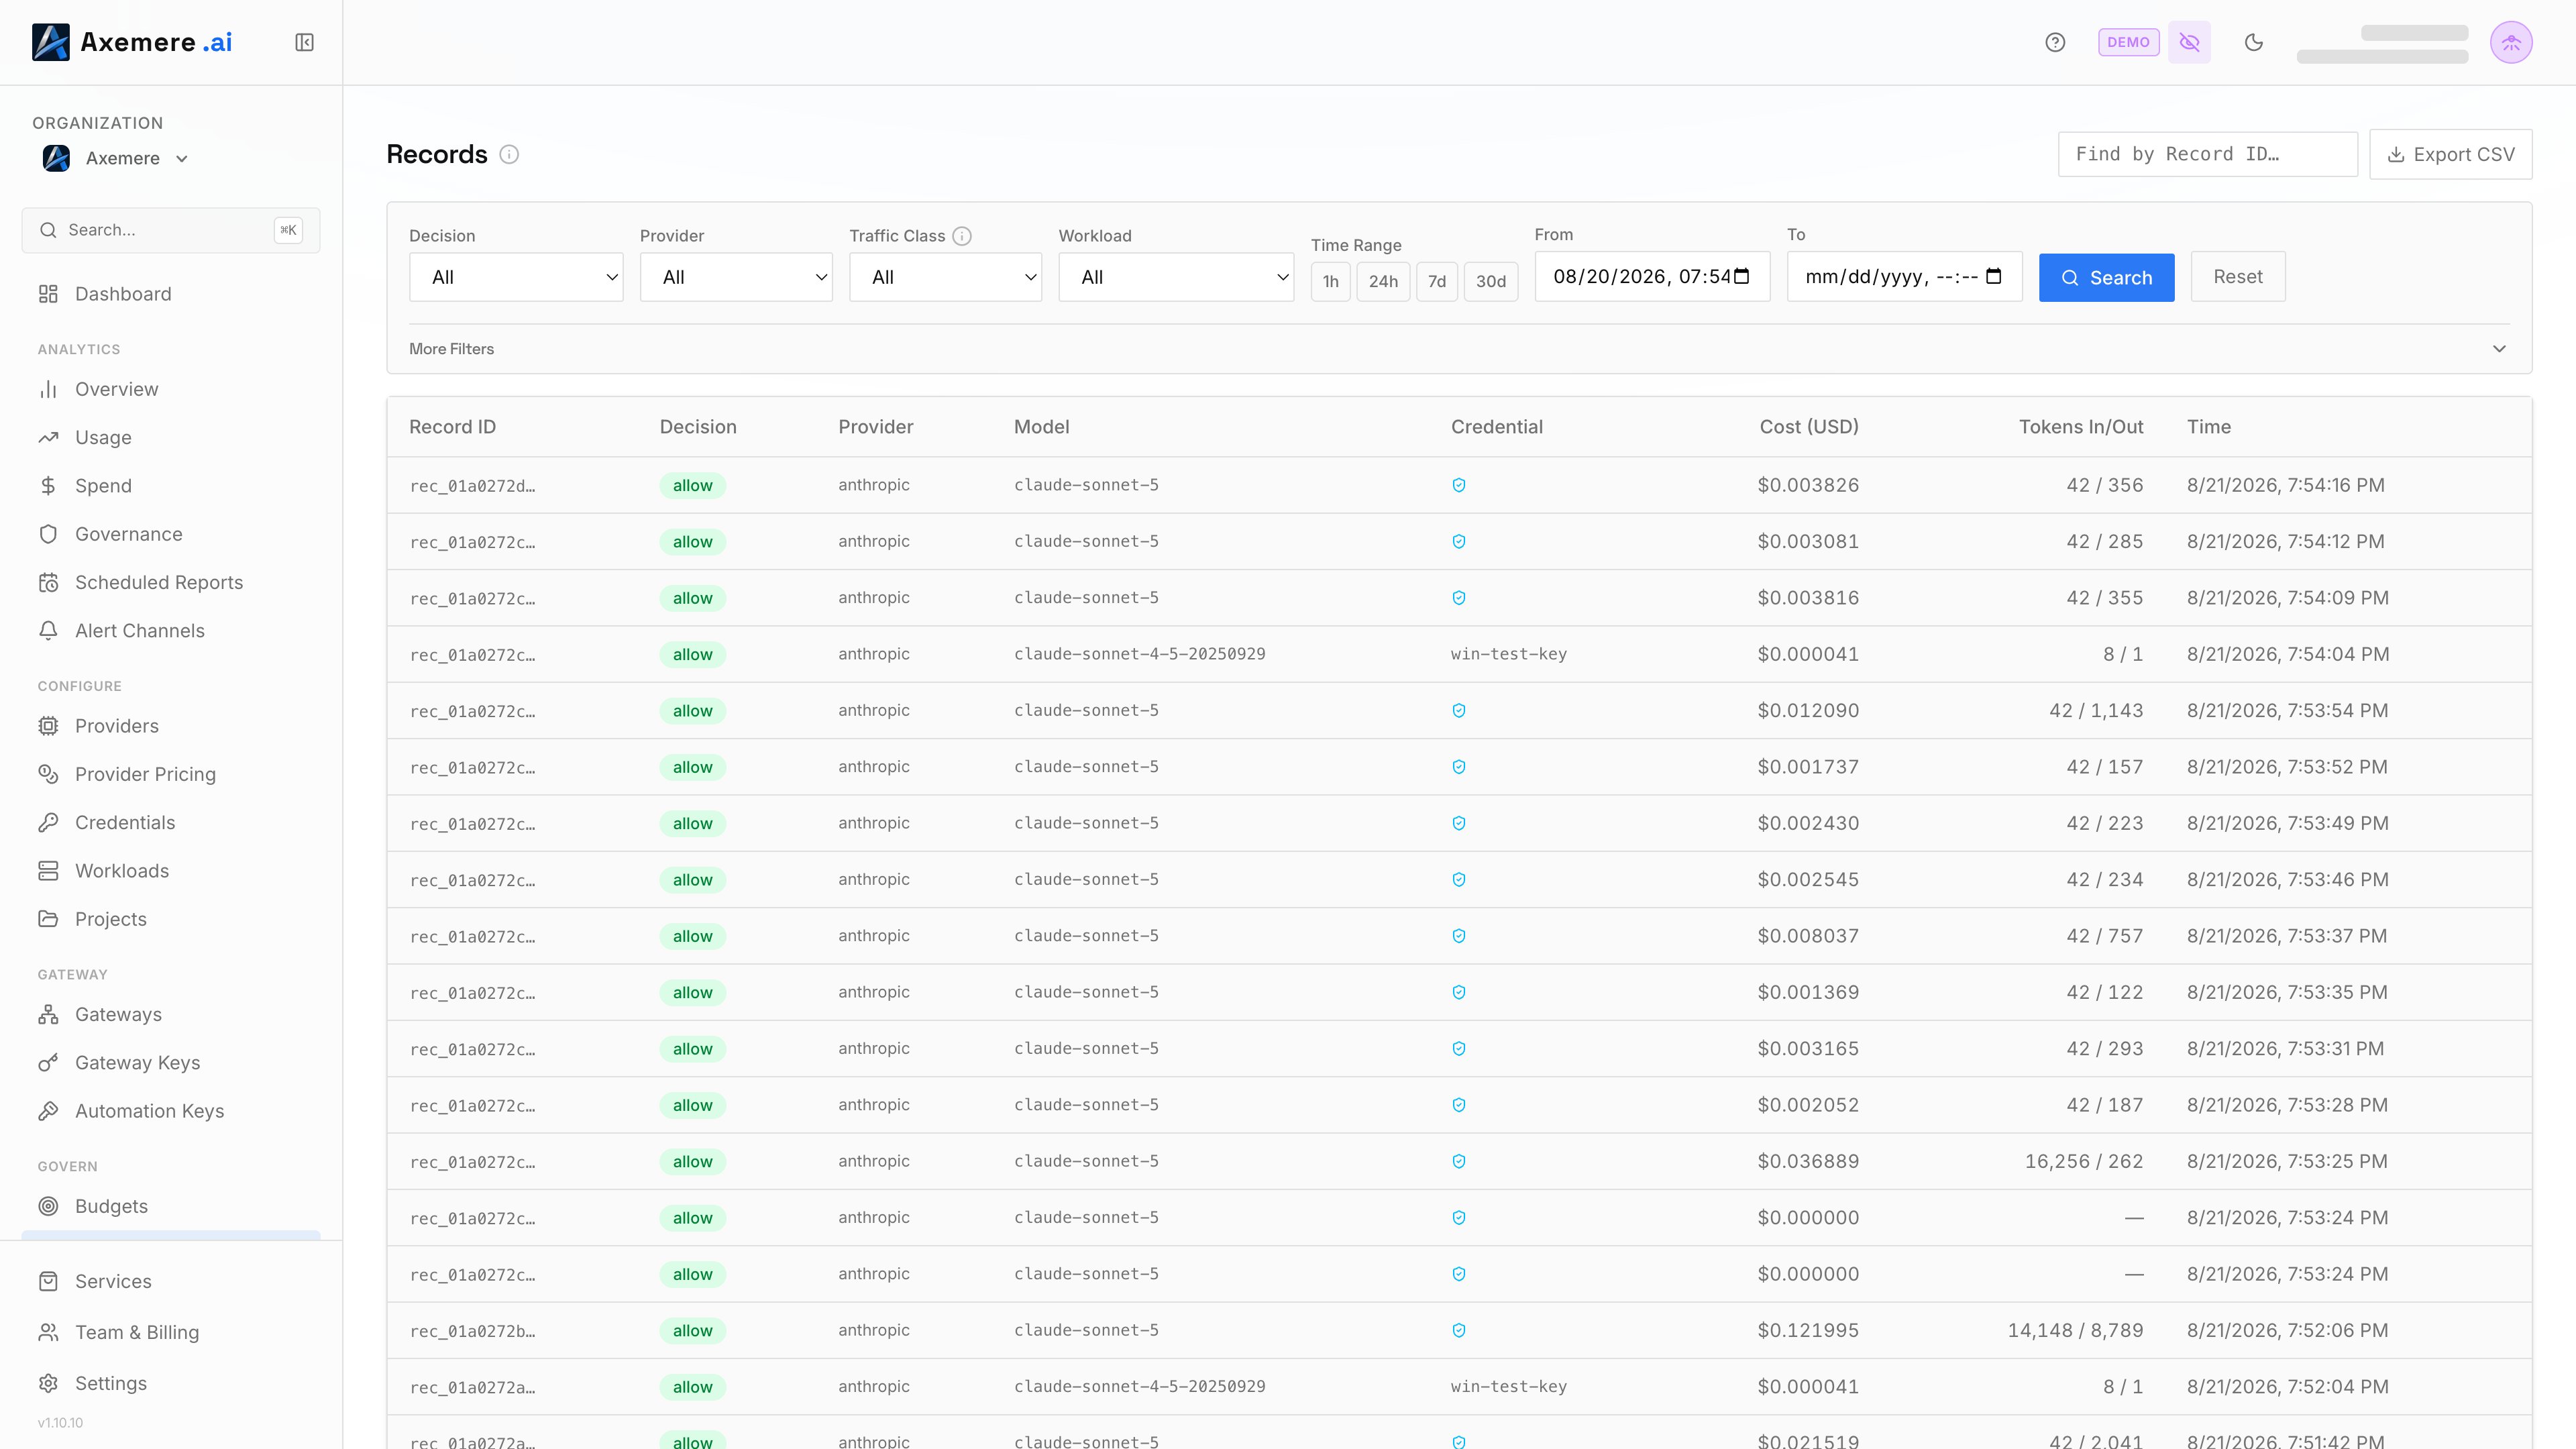The height and width of the screenshot is (1449, 2576).
Task: Click credential shield icon for $0.036889 row
Action: click(1459, 1162)
